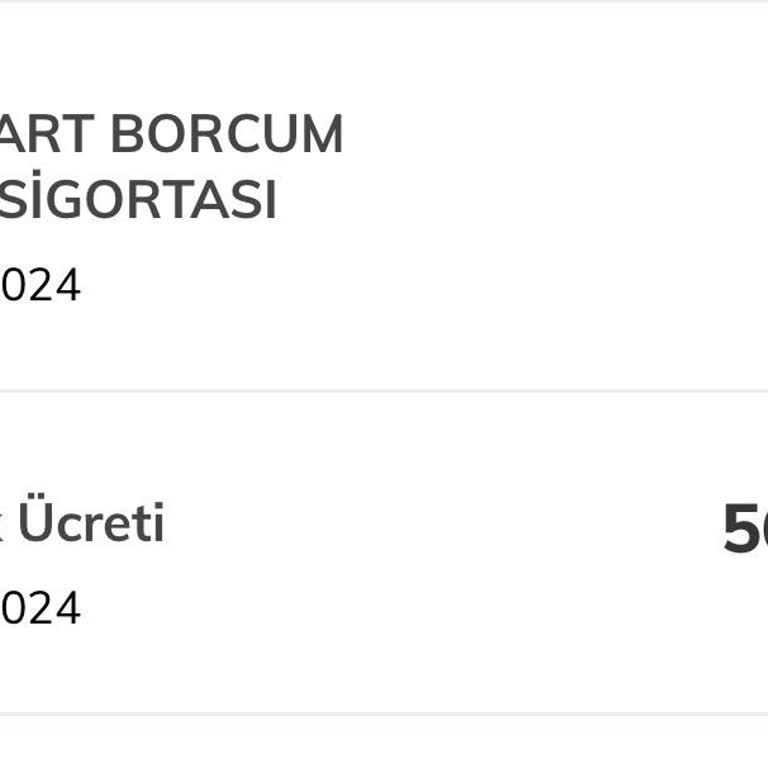Click the divider line below the Ücreti row
Image resolution: width=768 pixels, height=768 pixels.
pos(384,714)
